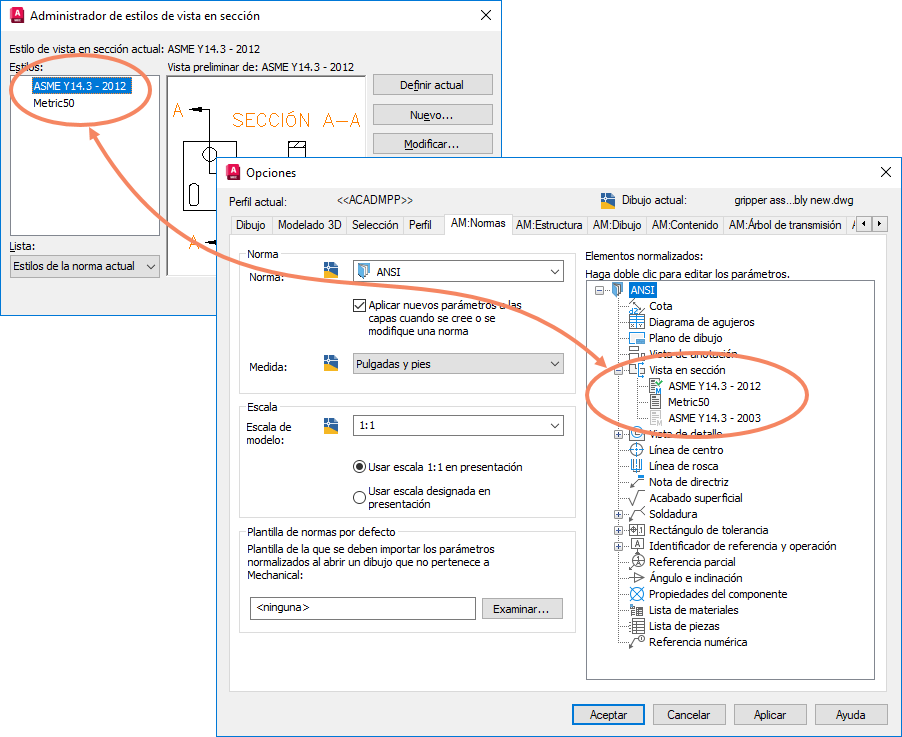Open the Lista dropdown in style manager

click(85, 266)
